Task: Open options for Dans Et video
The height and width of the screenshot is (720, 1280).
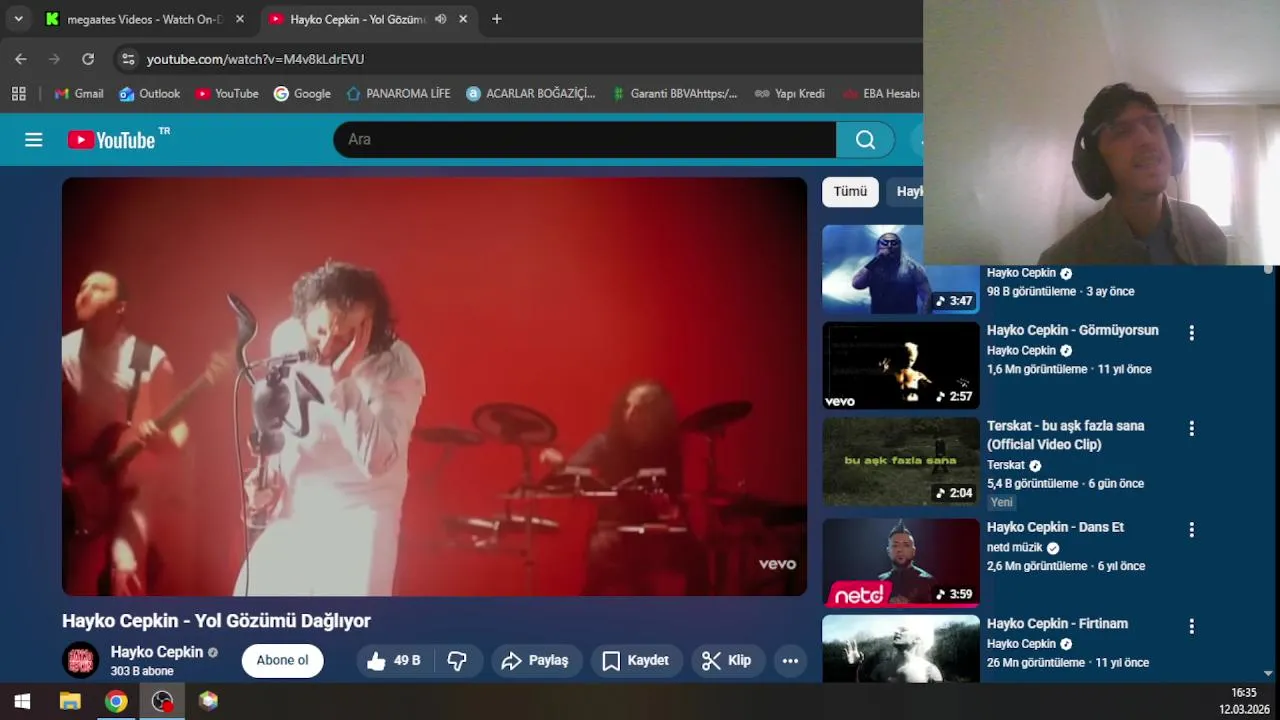Action: click(x=1191, y=529)
